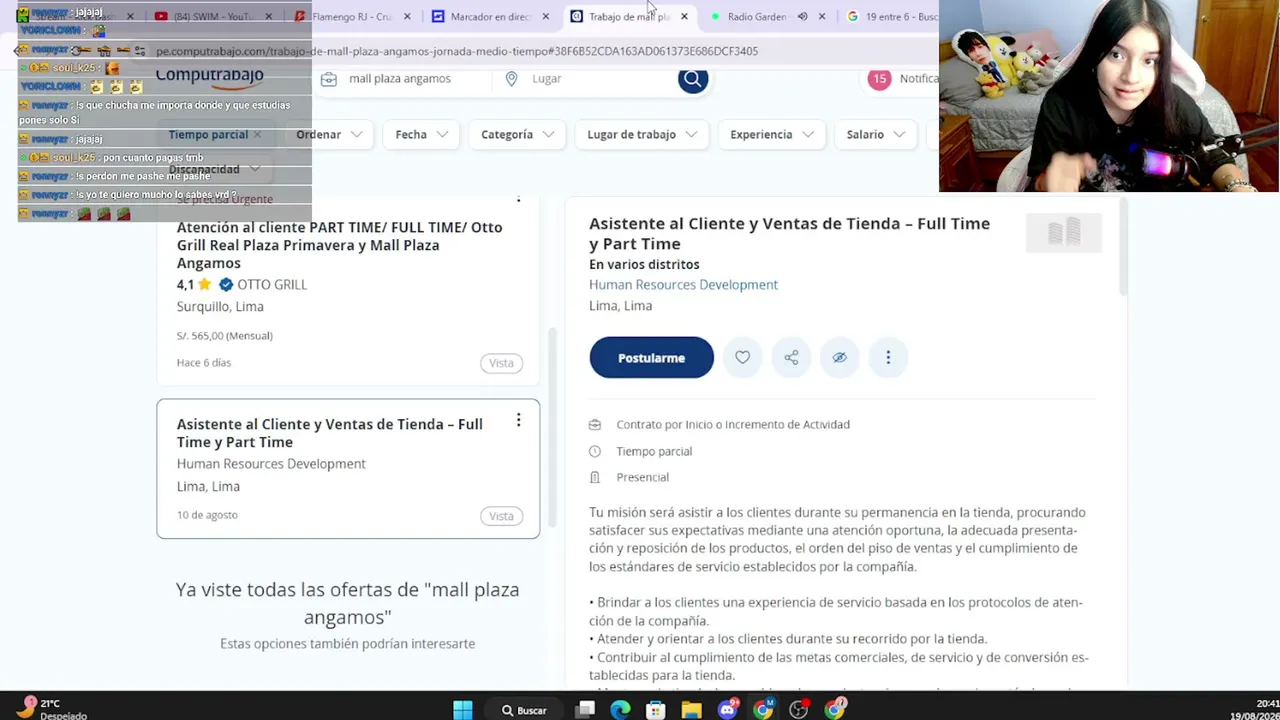
Task: Open OBS Studio from the taskbar
Action: [x=798, y=710]
